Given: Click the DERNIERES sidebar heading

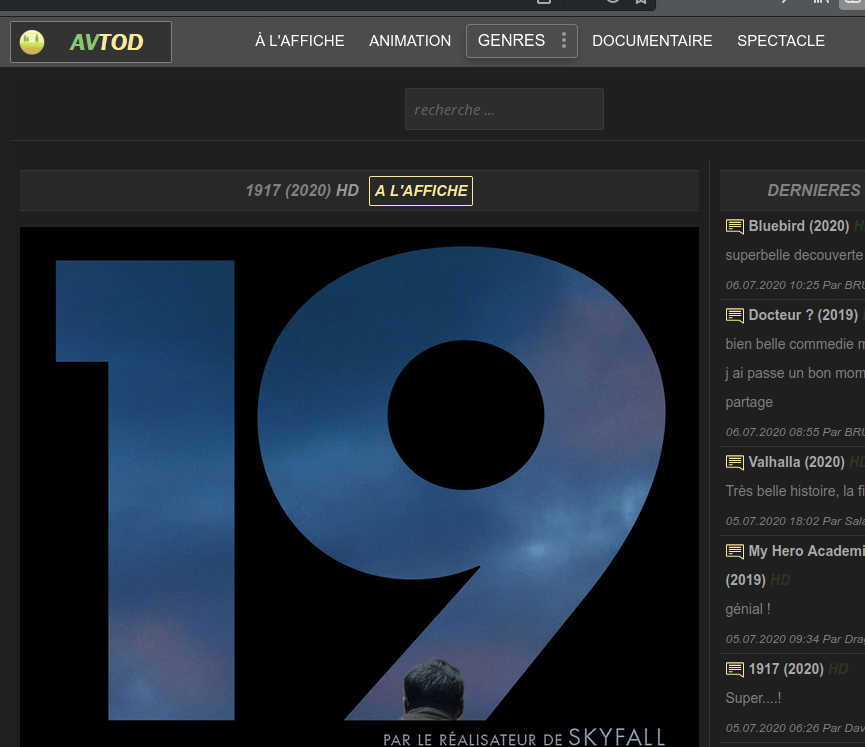Looking at the screenshot, I should 815,190.
